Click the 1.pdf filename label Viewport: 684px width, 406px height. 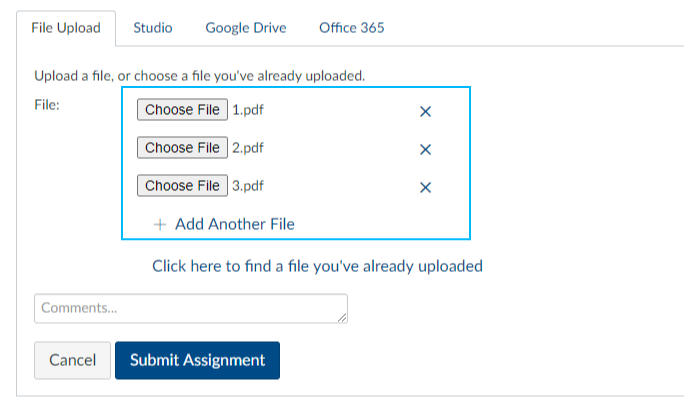pos(248,110)
